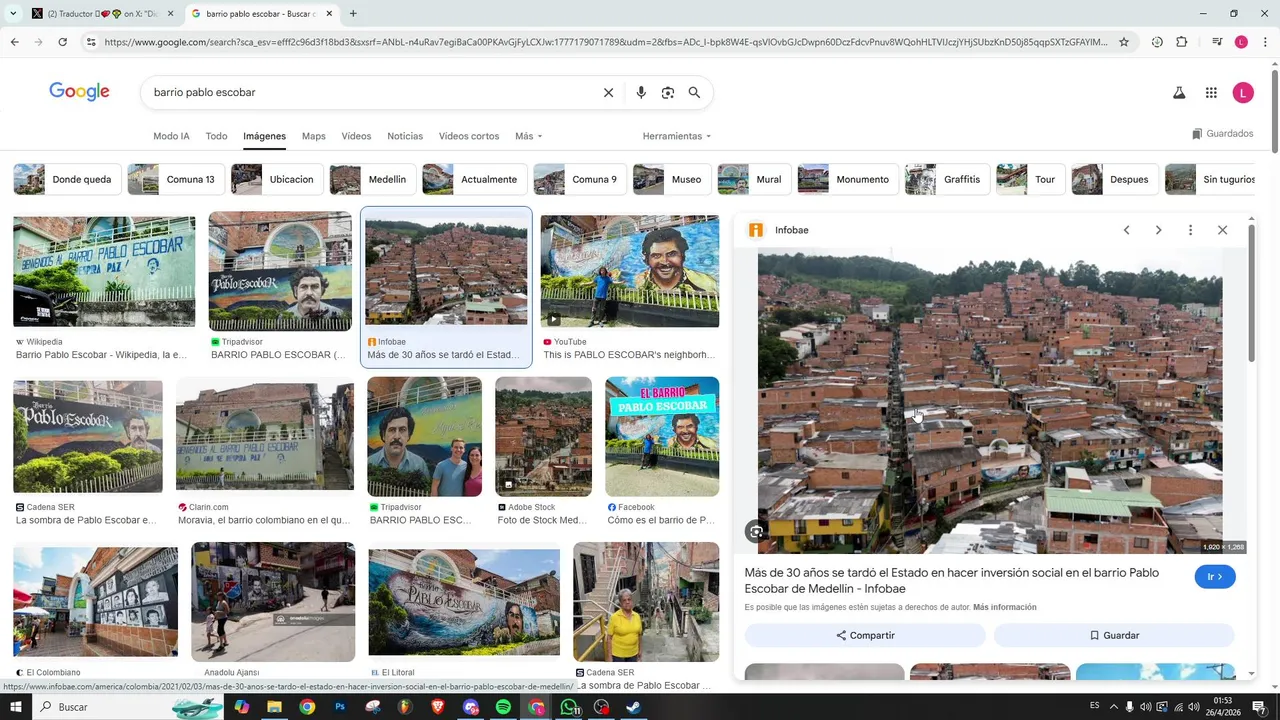
Task: Filter by Actualmente chip
Action: click(x=474, y=179)
